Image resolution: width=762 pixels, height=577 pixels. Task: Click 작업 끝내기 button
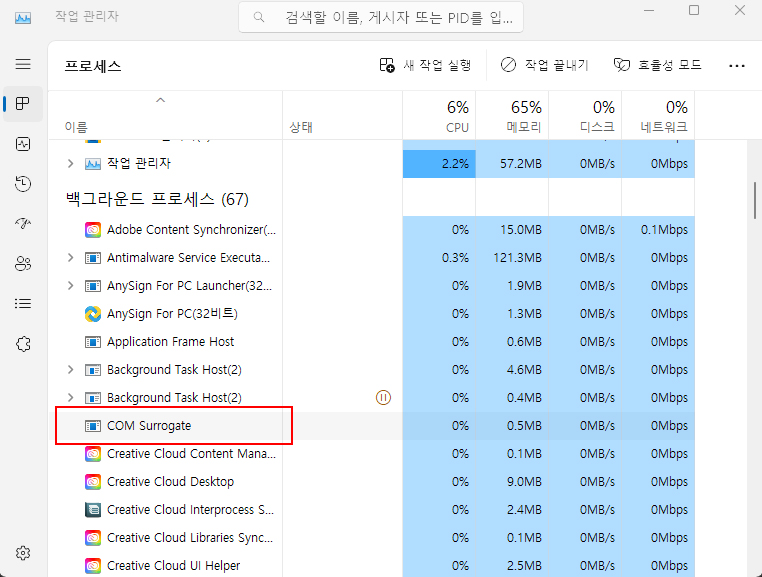545,65
